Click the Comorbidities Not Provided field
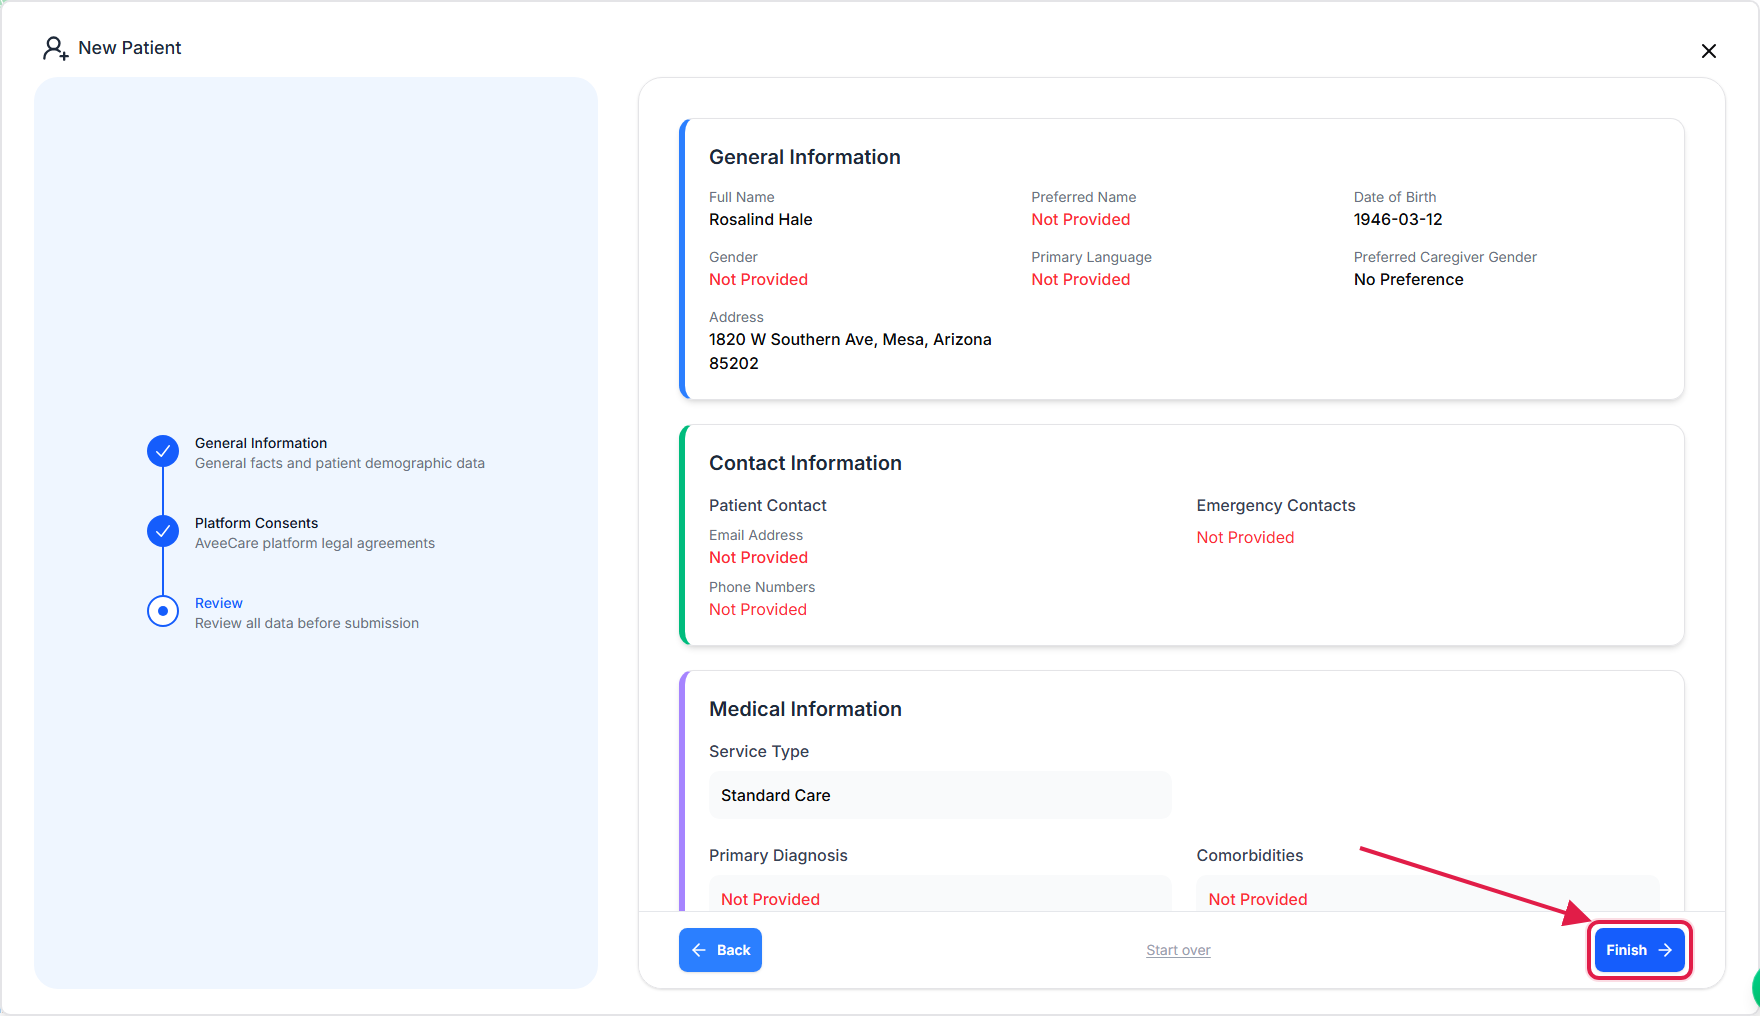 click(1427, 896)
